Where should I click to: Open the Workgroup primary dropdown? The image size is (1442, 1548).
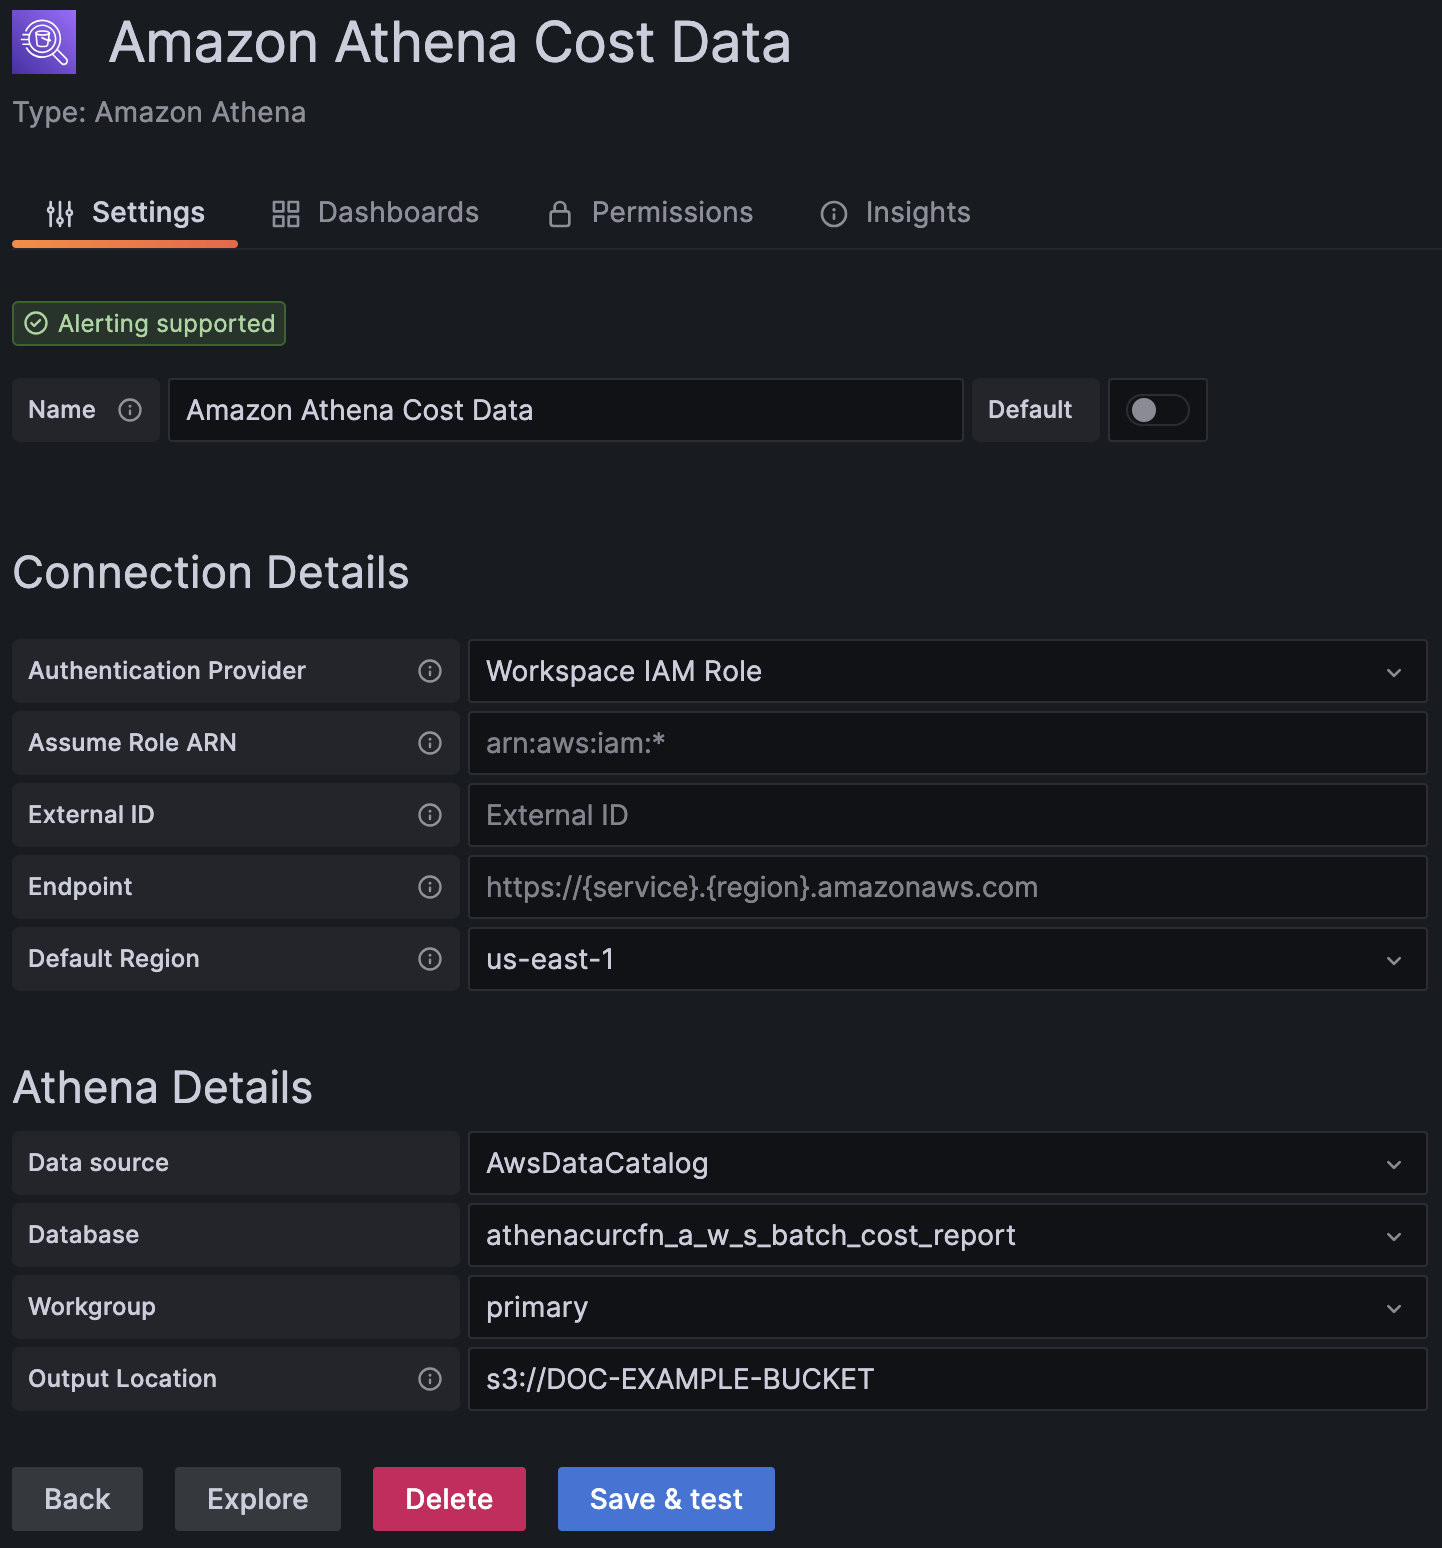pos(948,1307)
